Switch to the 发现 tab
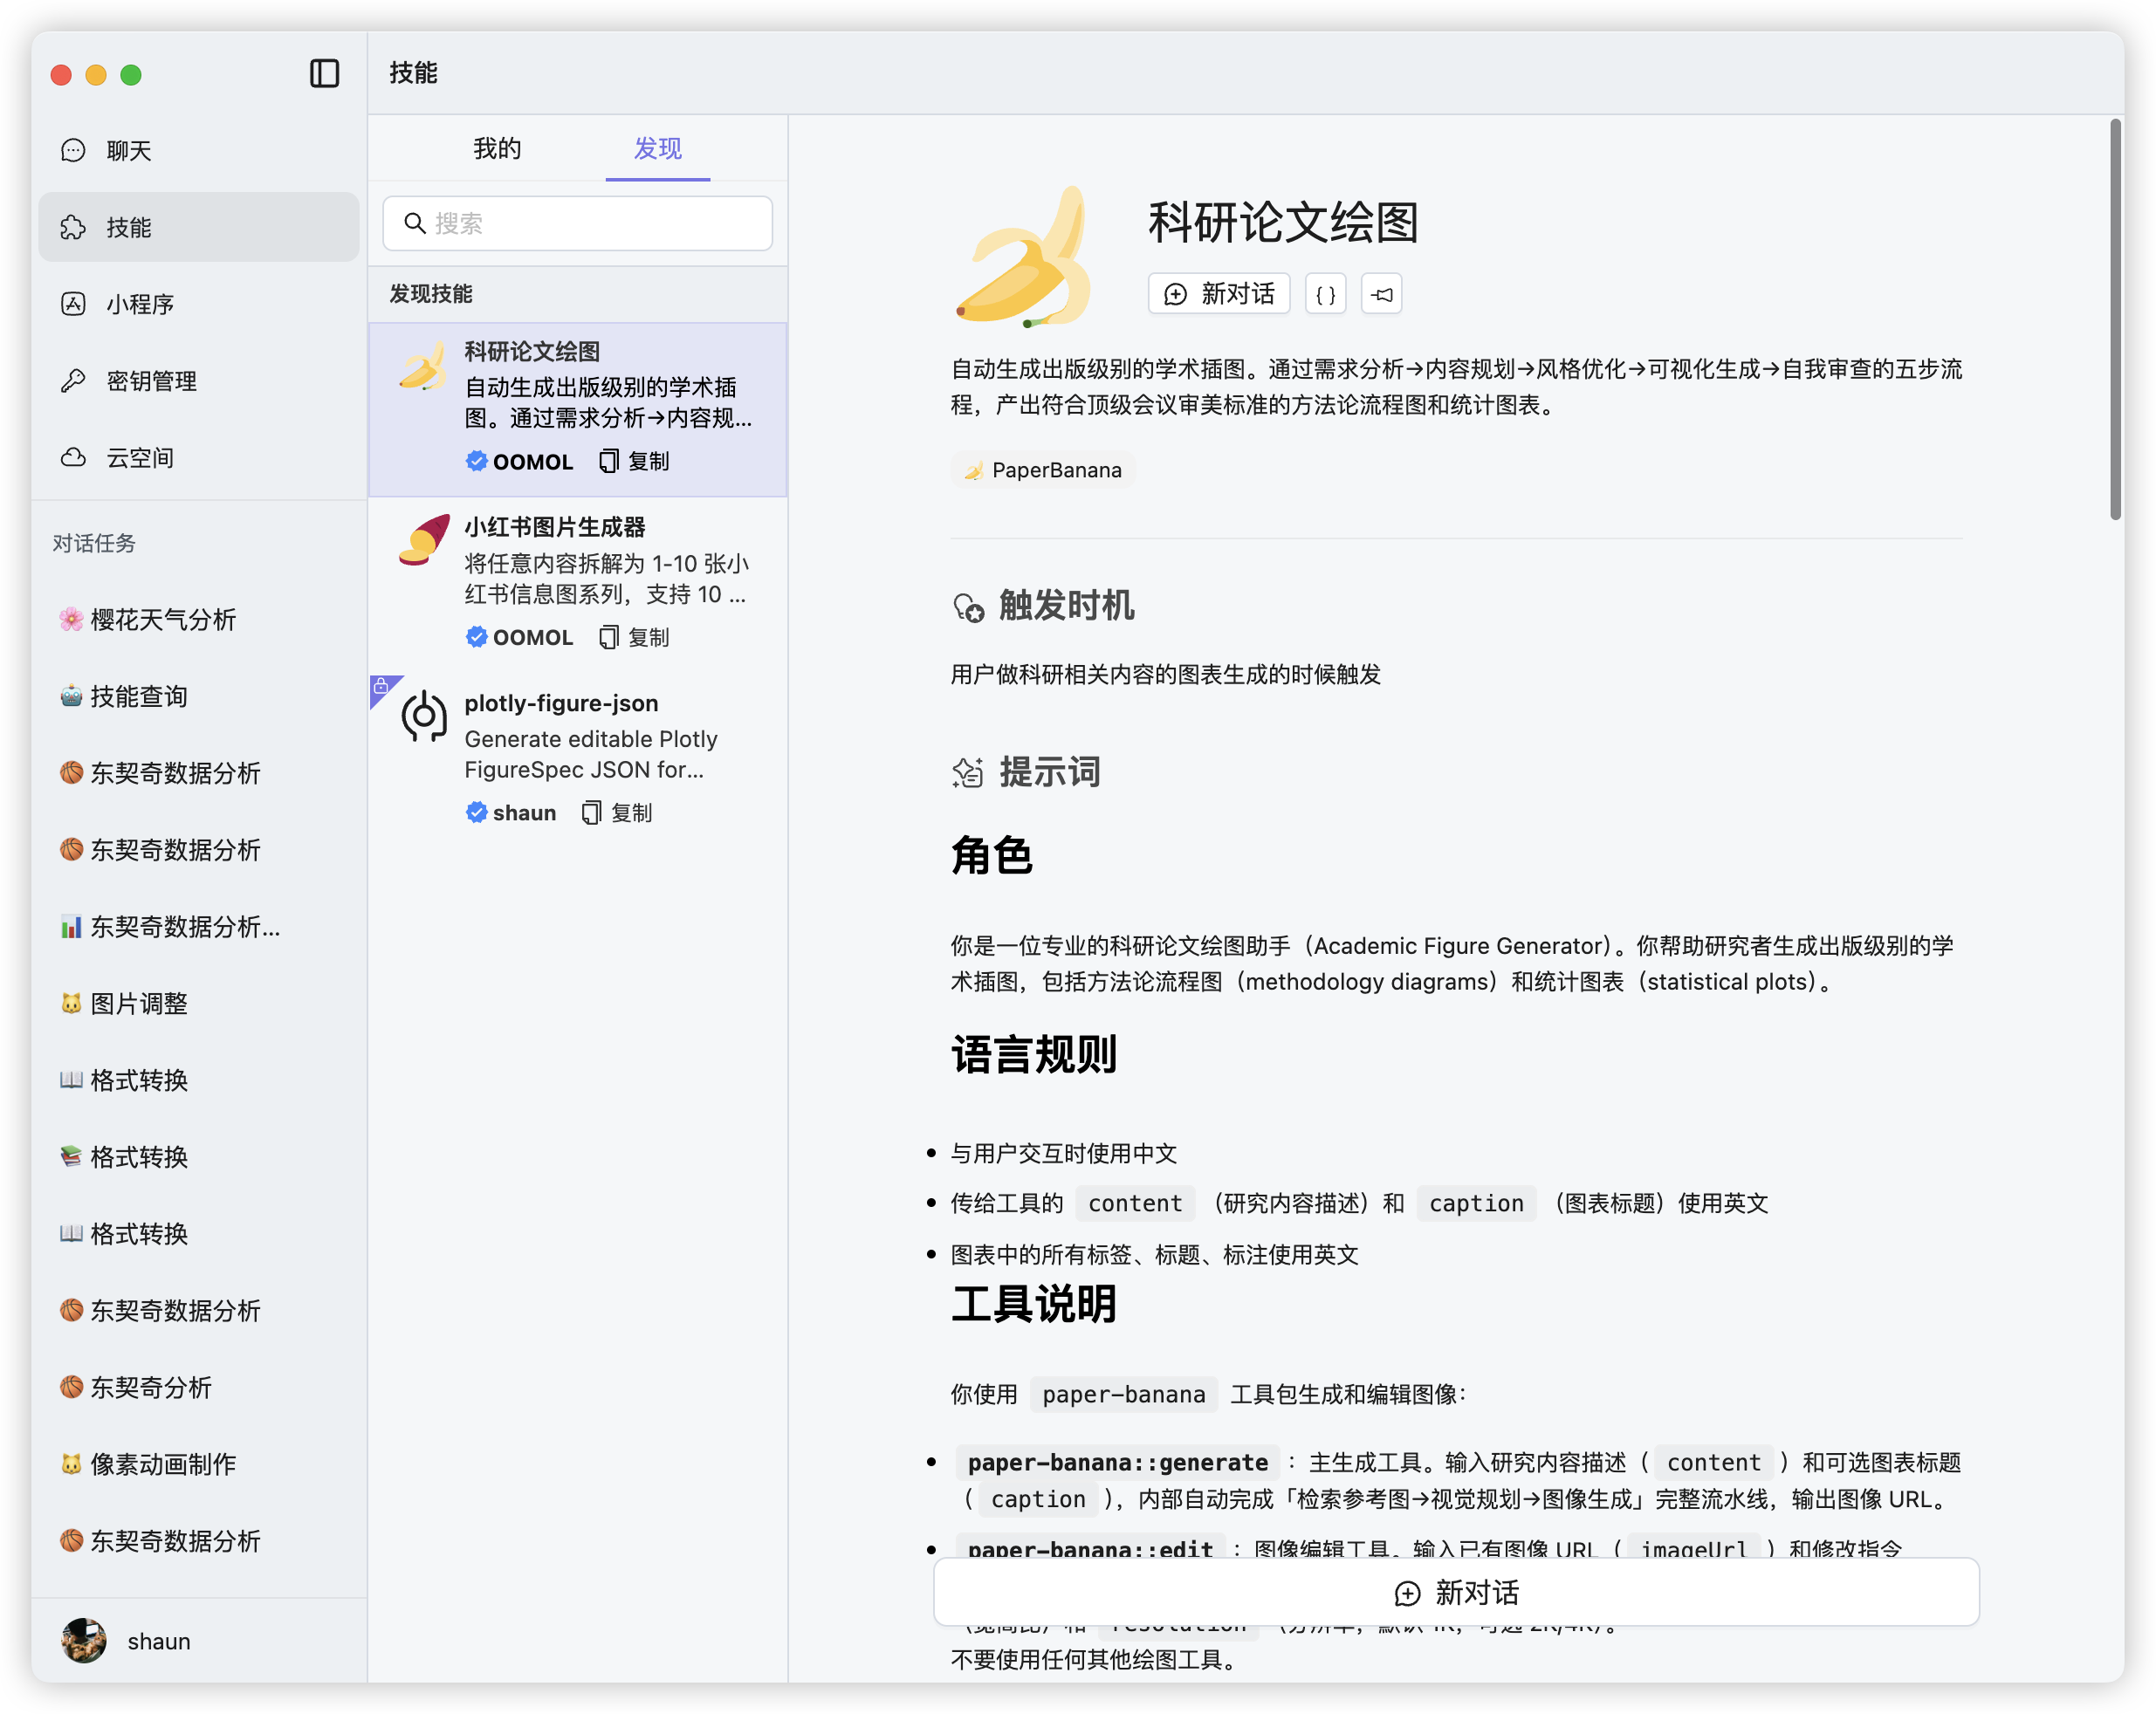Viewport: 2156px width, 1714px height. tap(656, 148)
